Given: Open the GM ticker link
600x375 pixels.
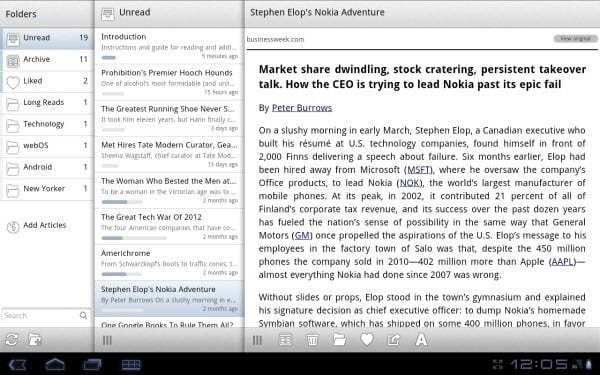Looking at the screenshot, I should (302, 235).
